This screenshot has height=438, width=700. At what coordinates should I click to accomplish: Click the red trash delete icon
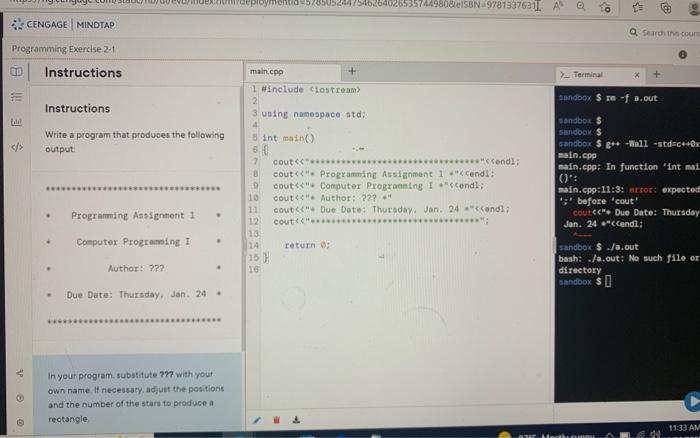coord(276,420)
